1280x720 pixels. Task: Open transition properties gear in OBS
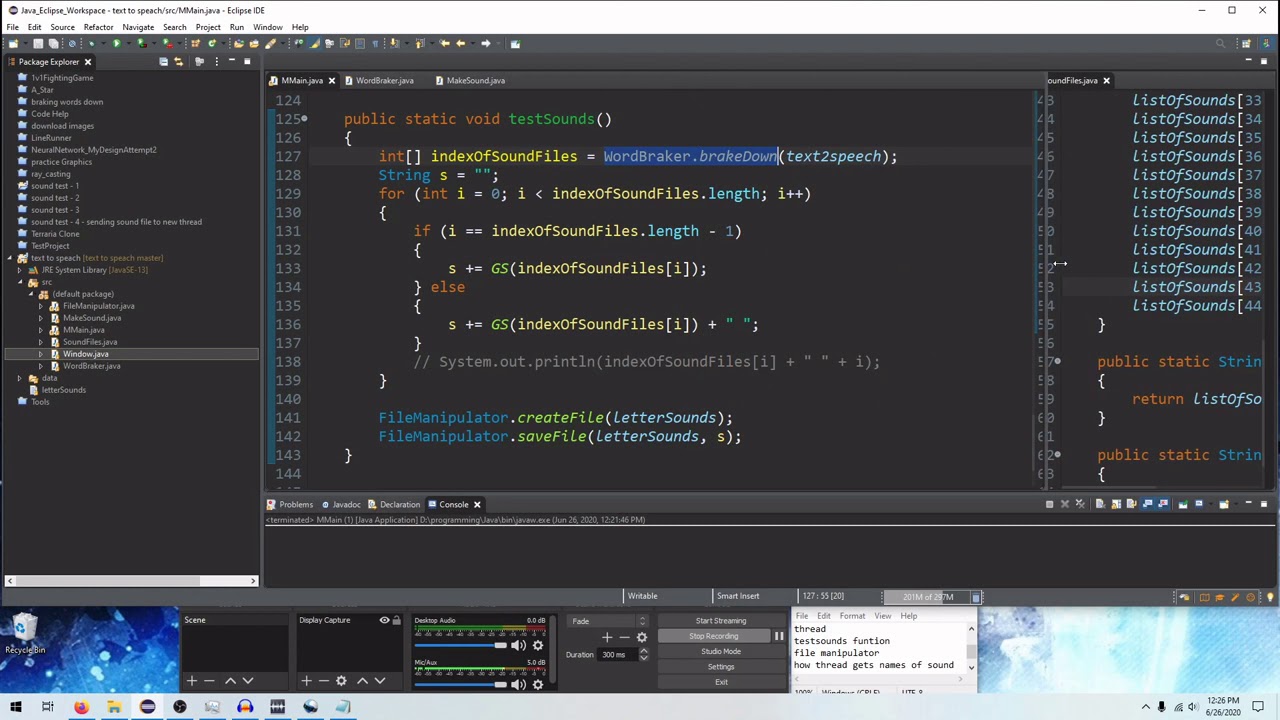(642, 637)
